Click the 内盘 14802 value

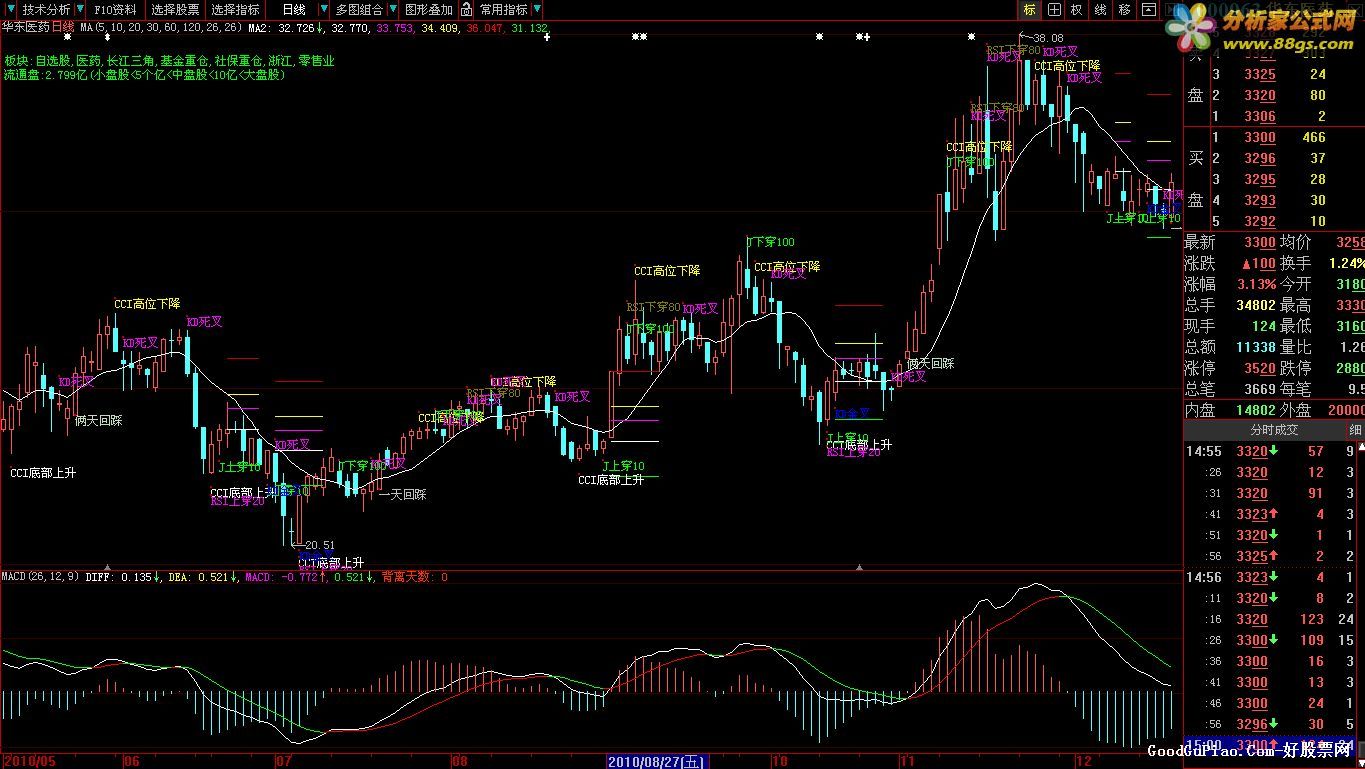pyautogui.click(x=1255, y=410)
